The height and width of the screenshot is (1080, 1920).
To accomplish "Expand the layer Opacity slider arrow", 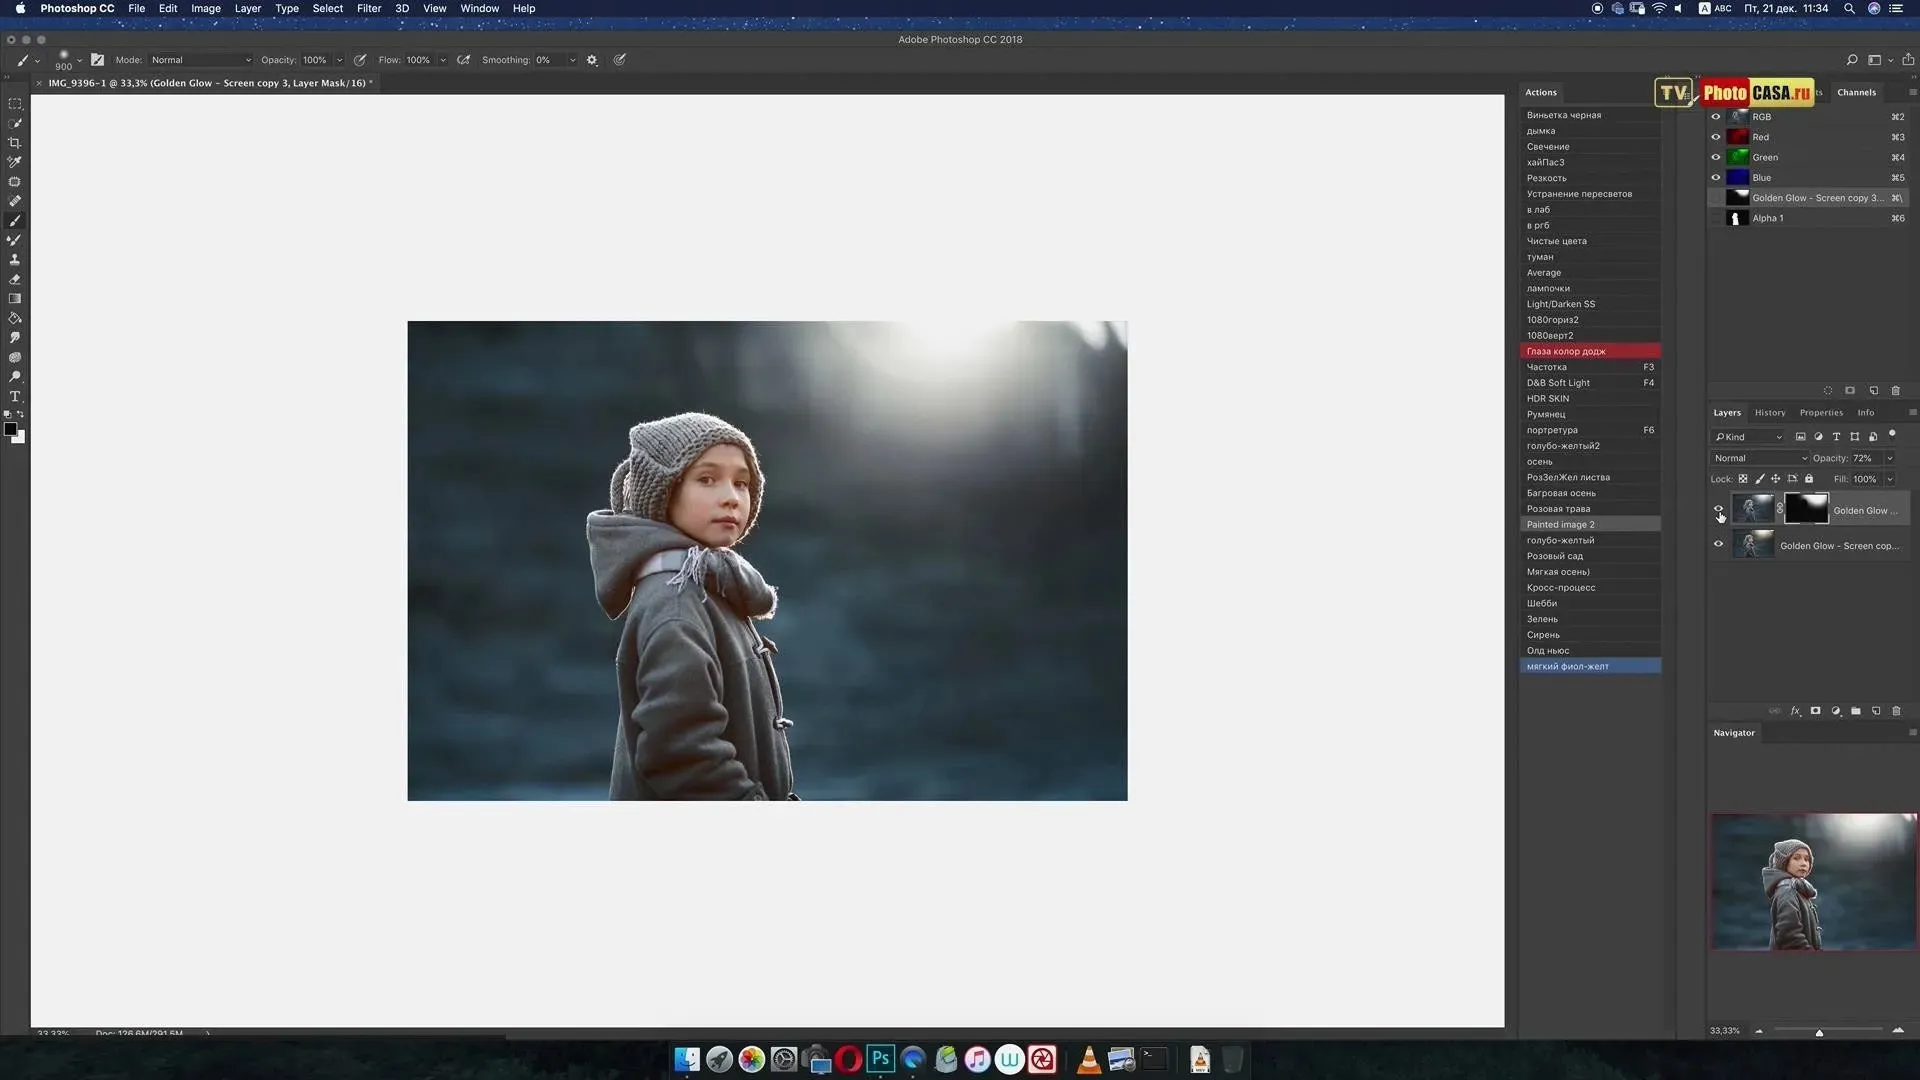I will pos(1890,458).
